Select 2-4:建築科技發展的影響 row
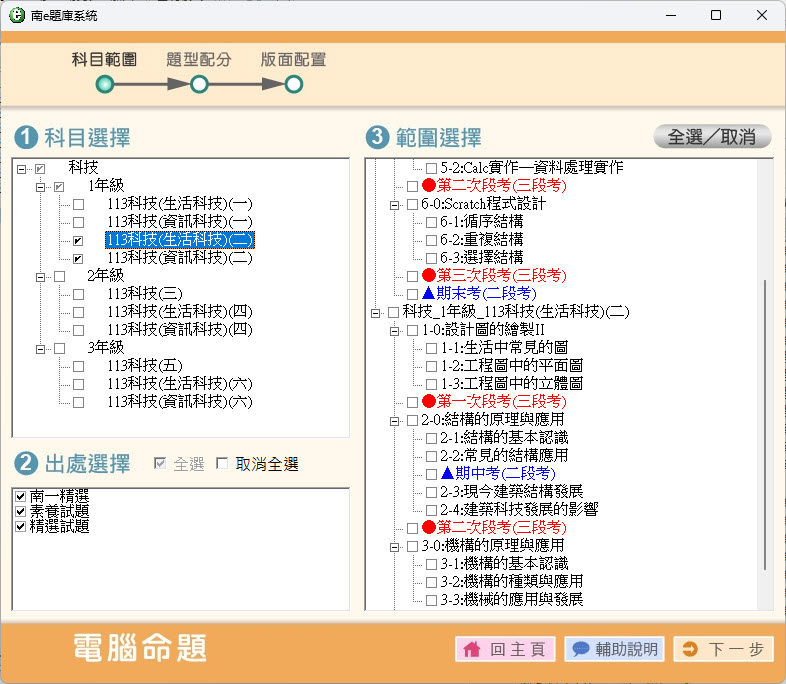This screenshot has width=786, height=684. (x=519, y=510)
